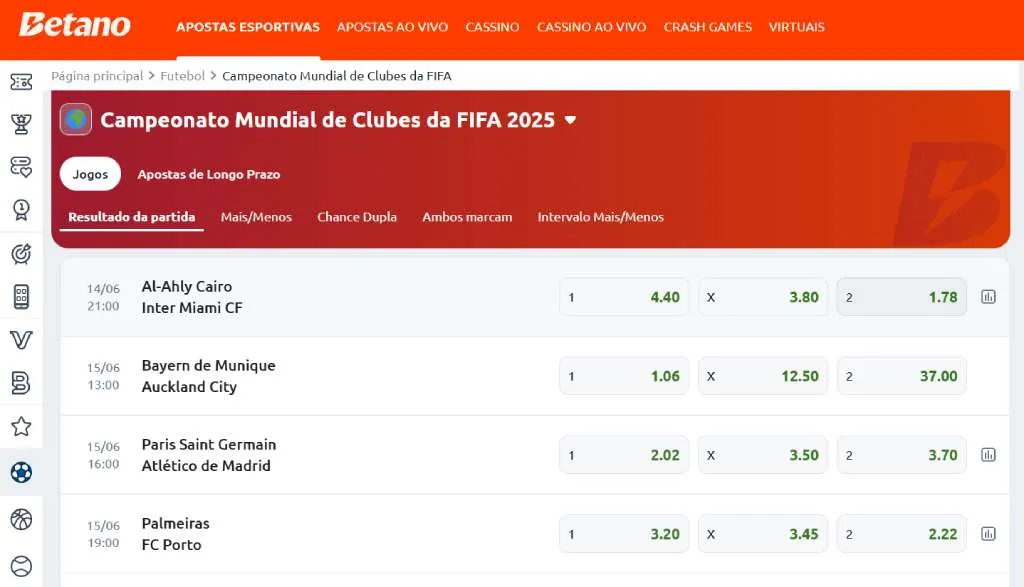The height and width of the screenshot is (587, 1024).
Task: Open the CASSINO AO VIVO menu item
Action: [591, 28]
